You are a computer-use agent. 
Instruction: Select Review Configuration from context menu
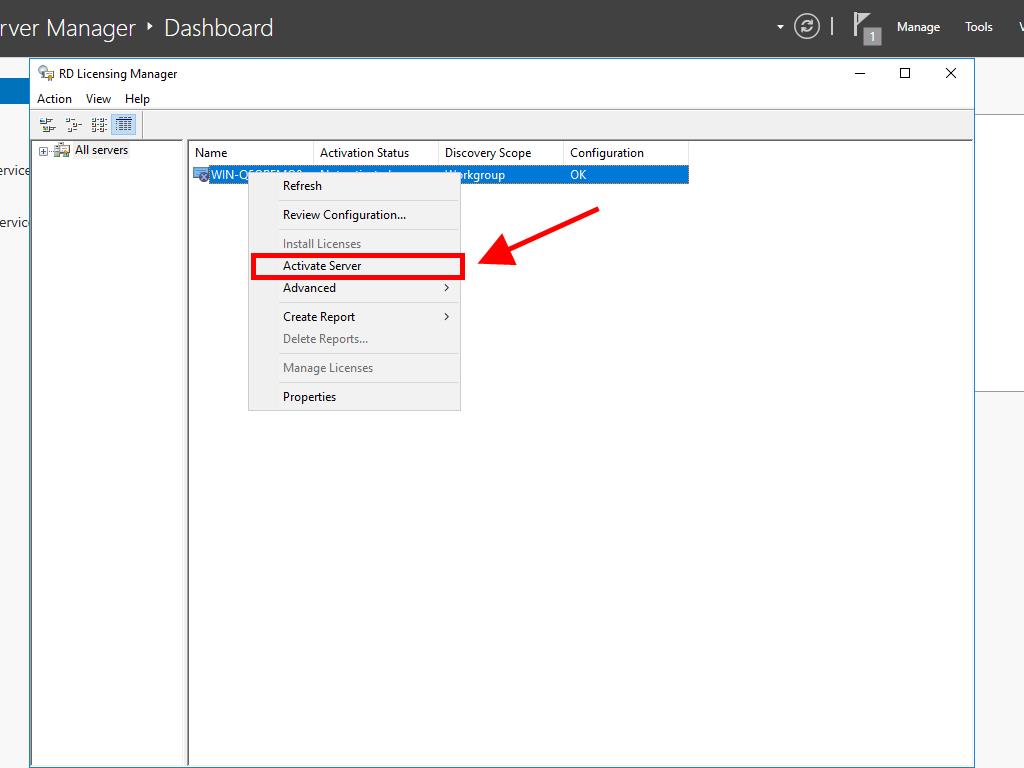click(x=344, y=215)
